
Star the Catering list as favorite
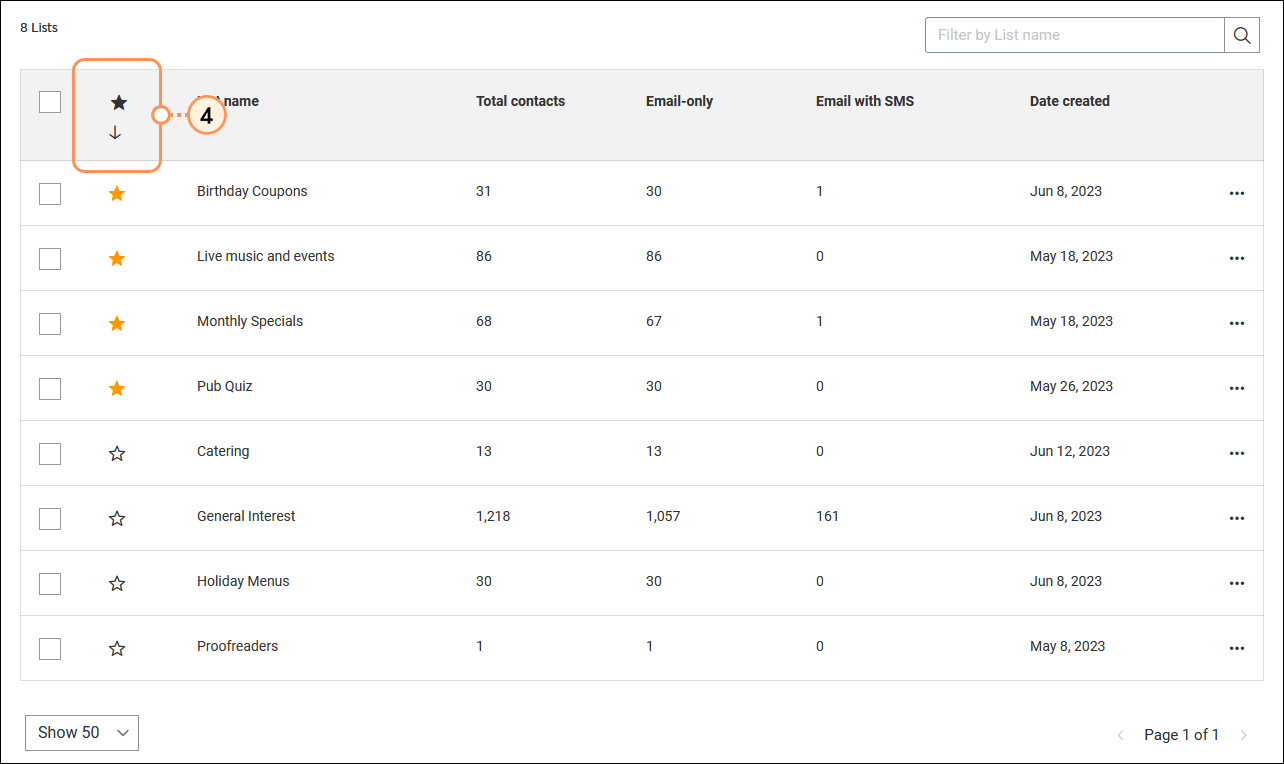(x=117, y=453)
